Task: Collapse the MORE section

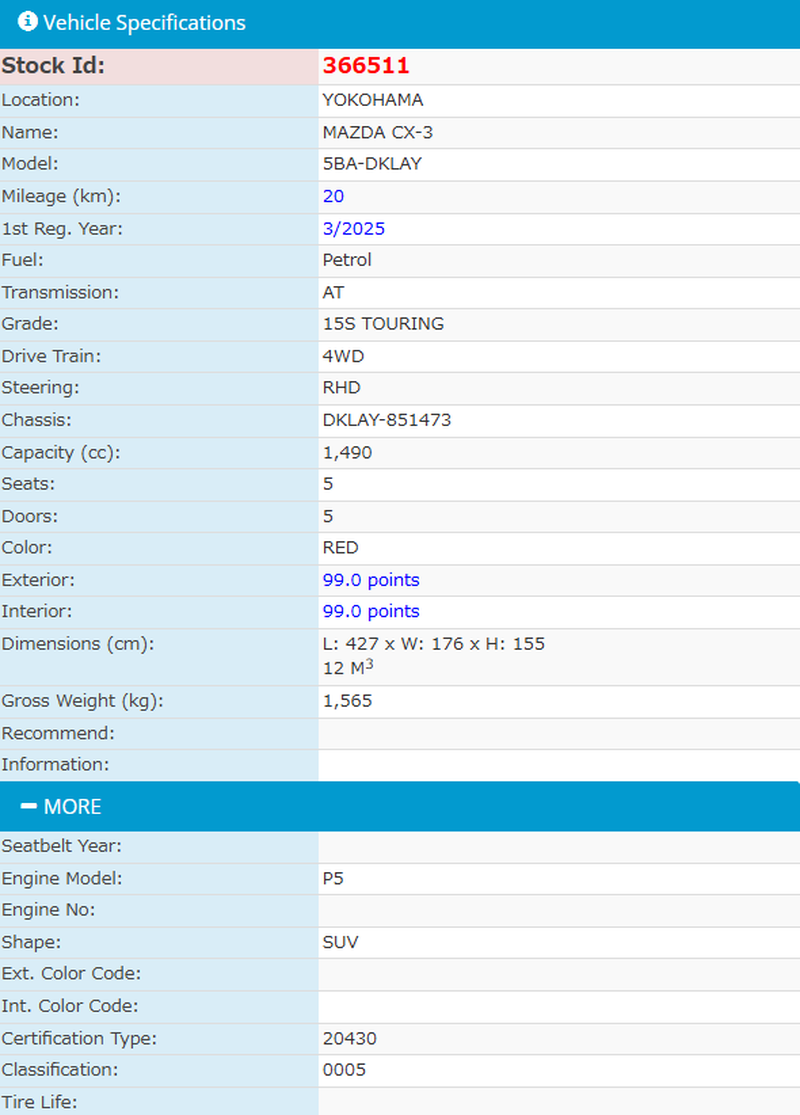Action: (x=400, y=806)
